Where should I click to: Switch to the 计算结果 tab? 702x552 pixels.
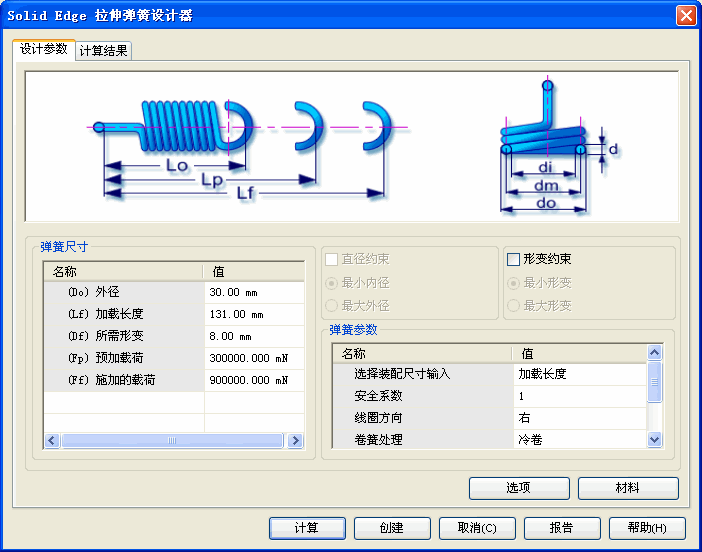click(x=104, y=50)
